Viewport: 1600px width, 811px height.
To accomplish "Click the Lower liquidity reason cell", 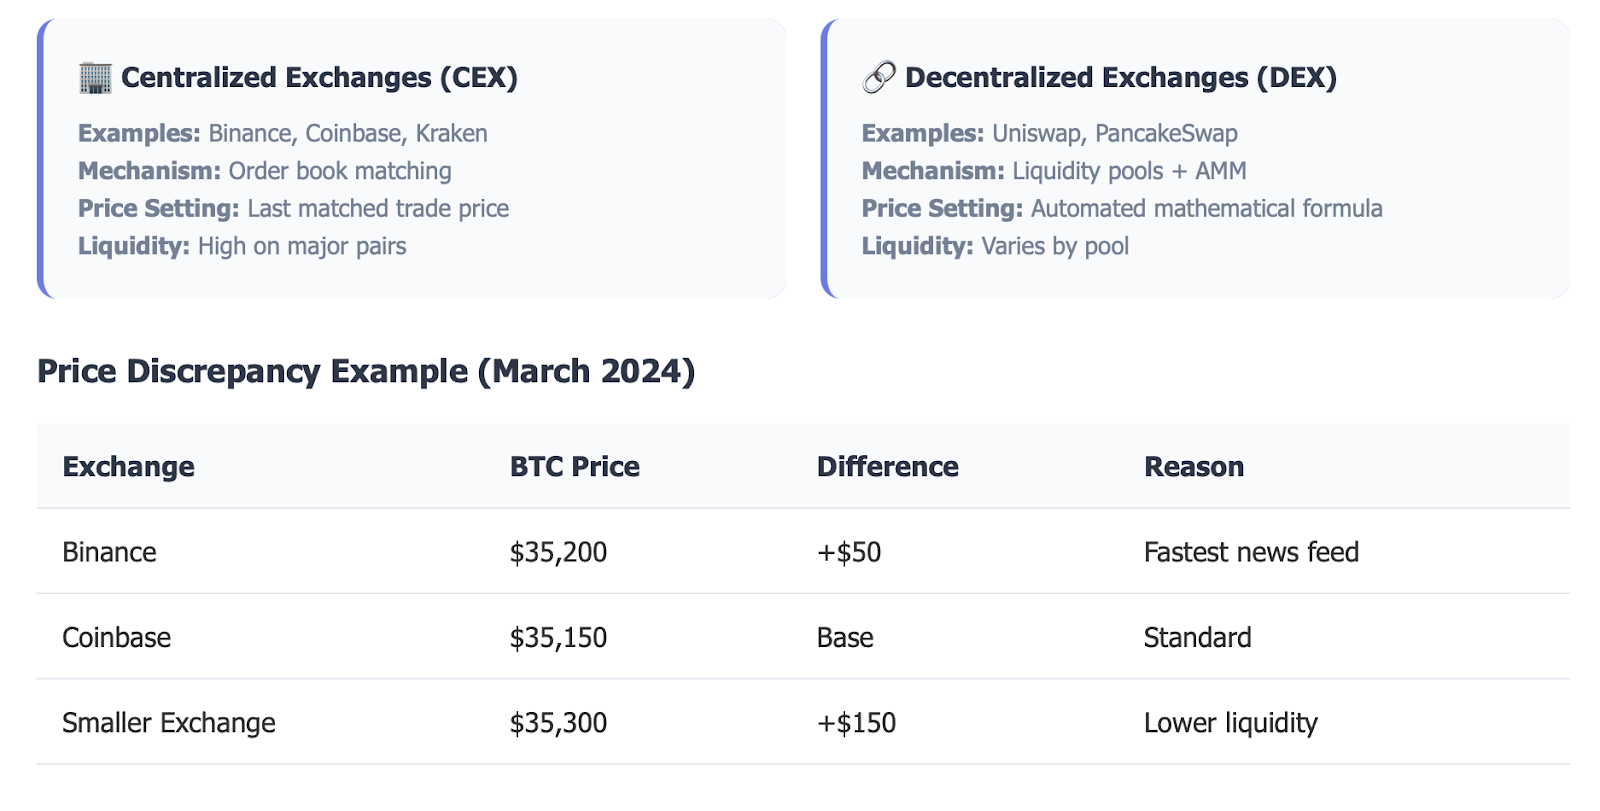I will click(1230, 723).
